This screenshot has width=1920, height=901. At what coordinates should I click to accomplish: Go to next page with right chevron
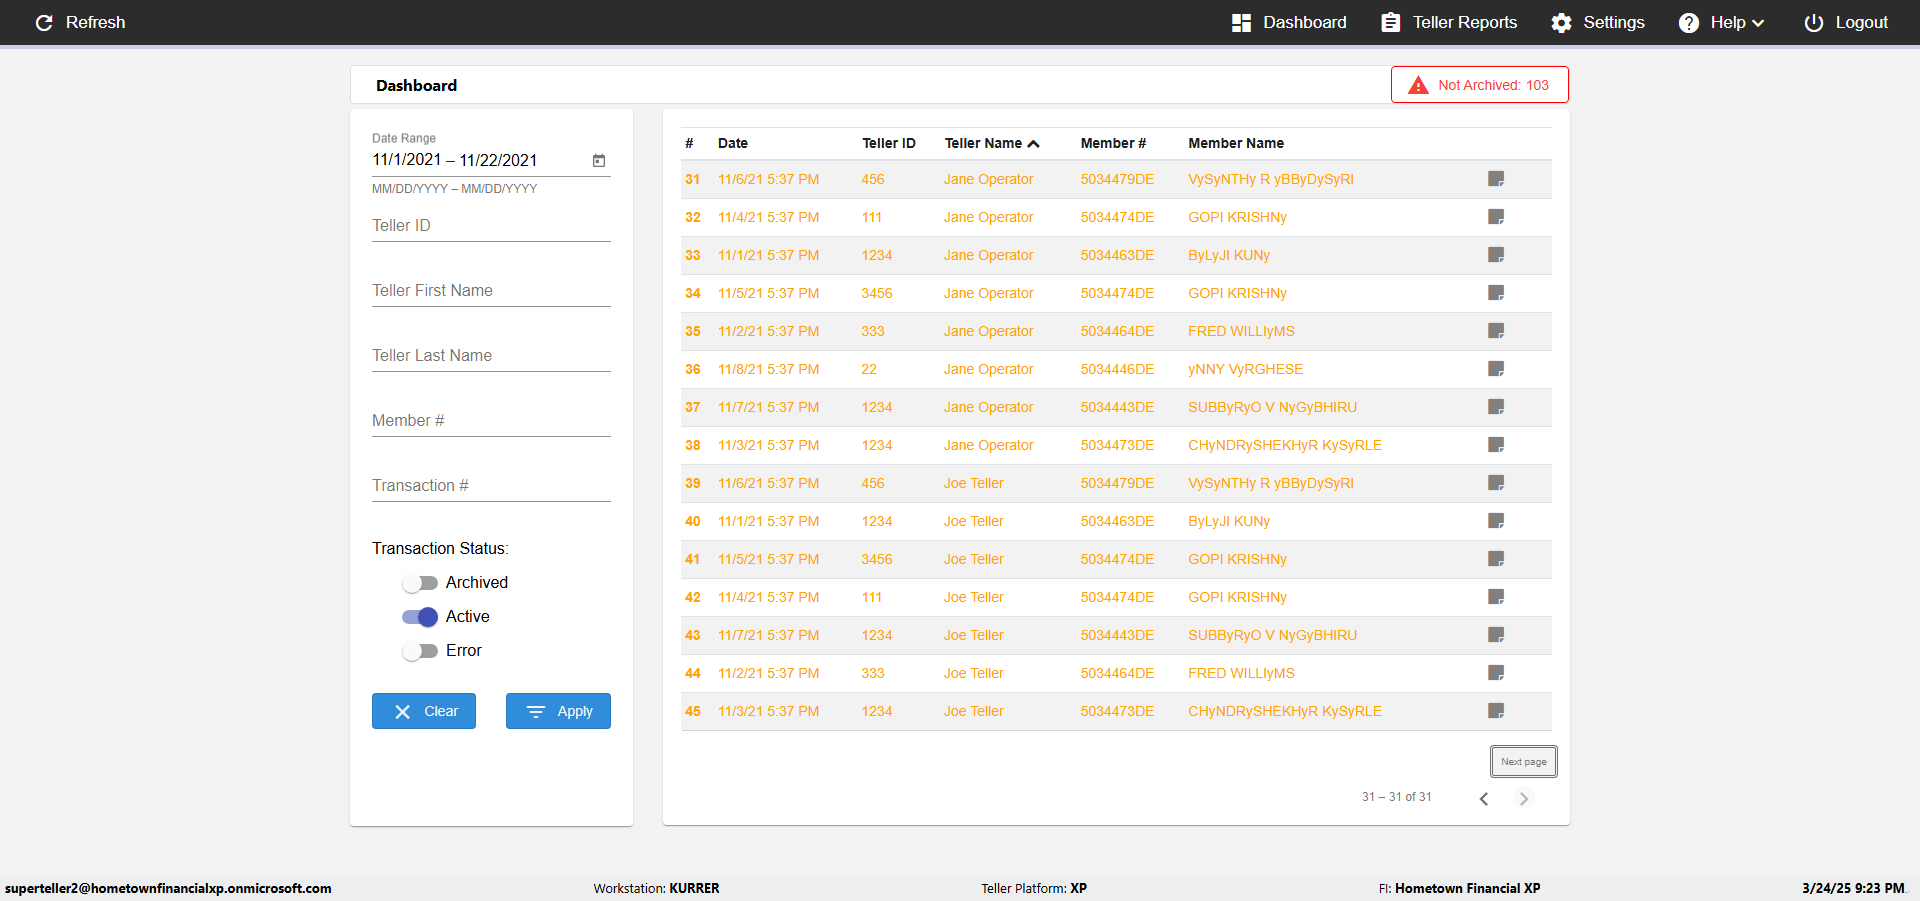[1524, 798]
